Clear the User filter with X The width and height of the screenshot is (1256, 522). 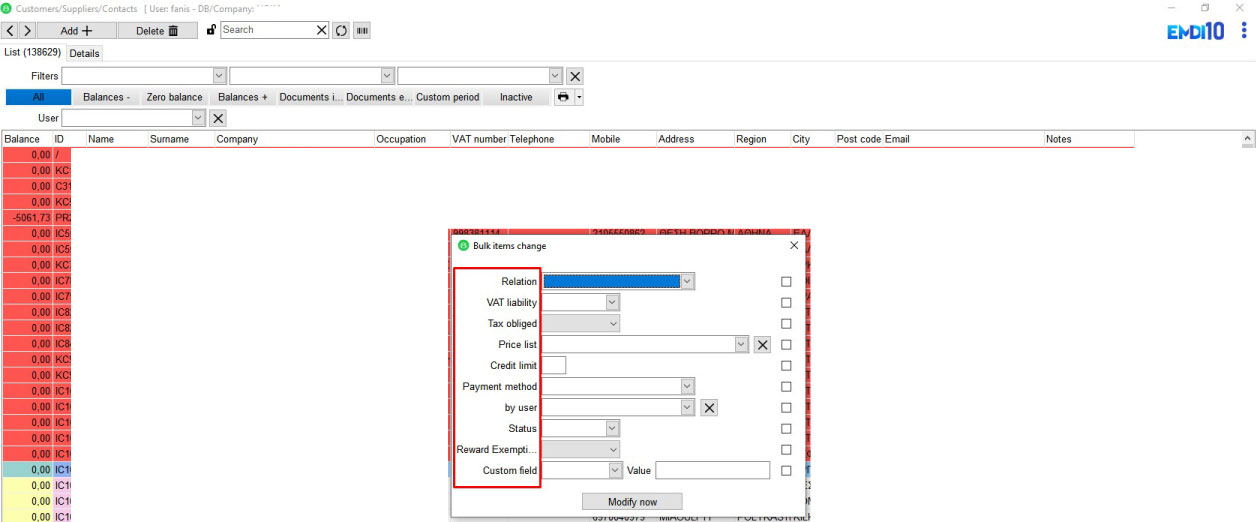pos(218,118)
